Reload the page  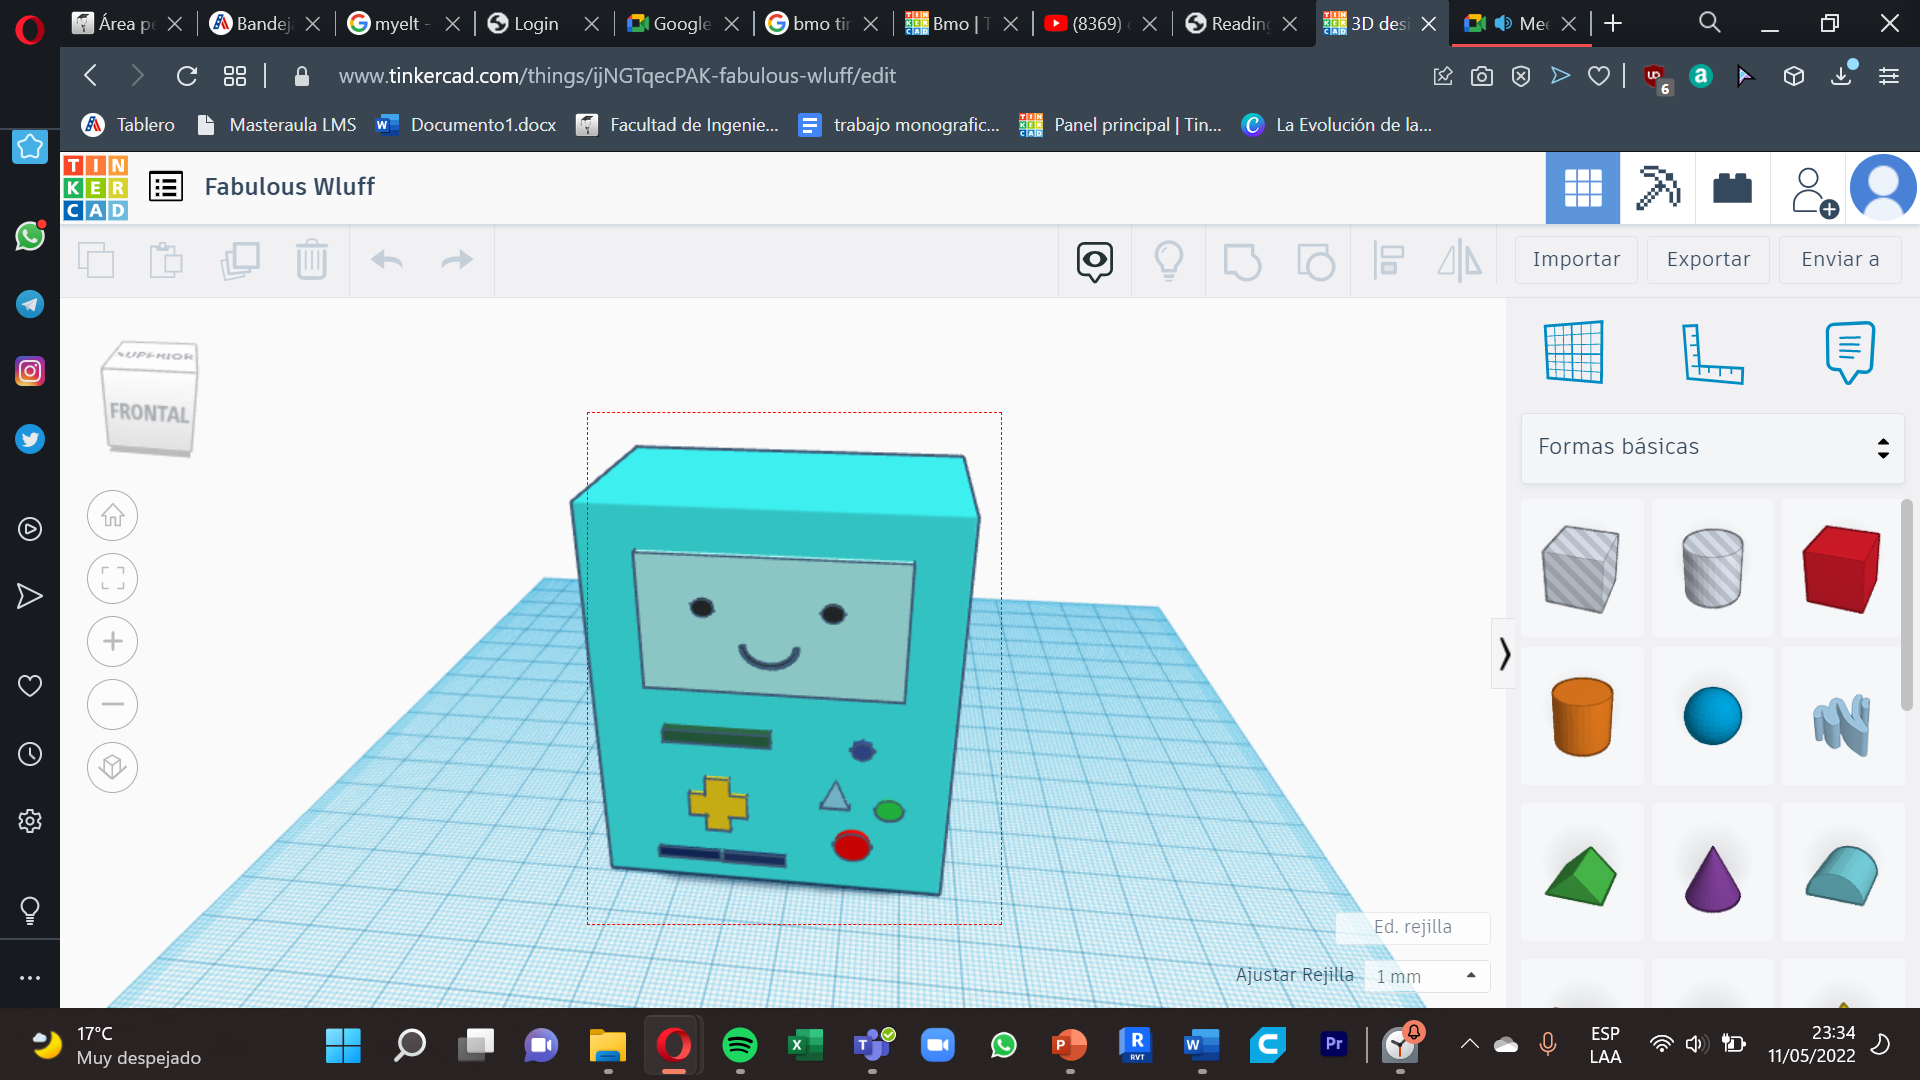pos(187,76)
